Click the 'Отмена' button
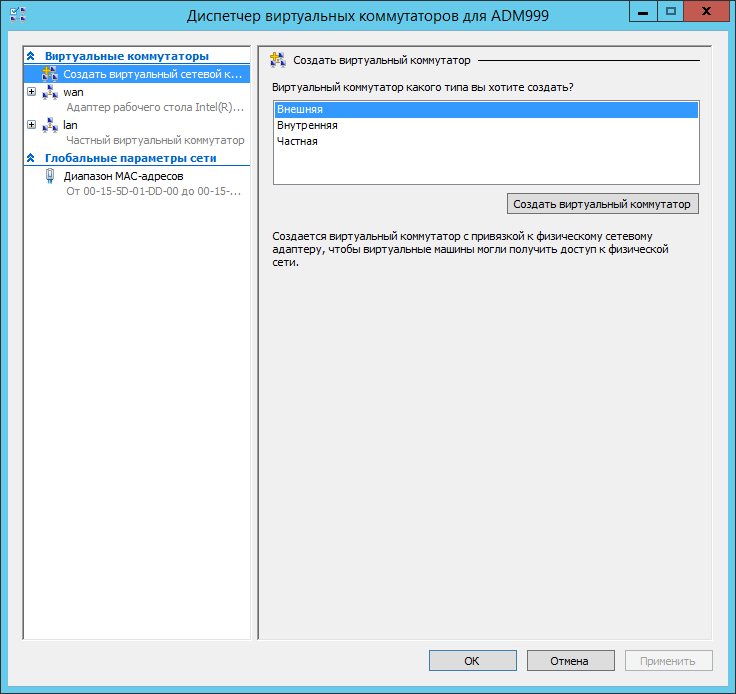The image size is (736, 694). pos(571,661)
